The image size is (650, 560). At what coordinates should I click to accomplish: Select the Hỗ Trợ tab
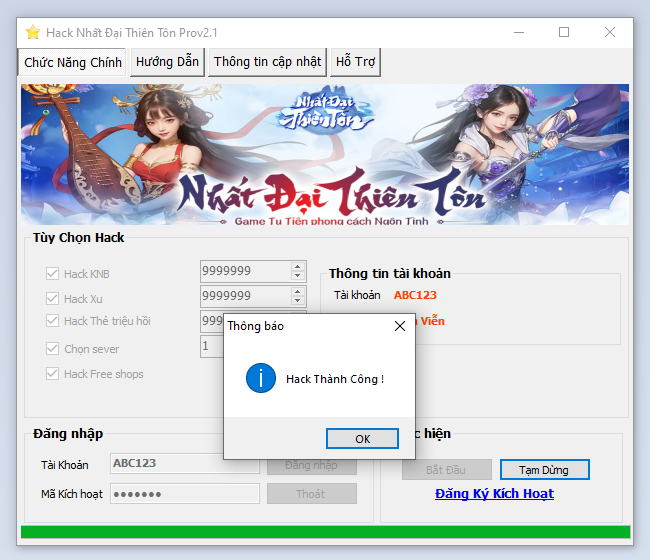tap(355, 62)
